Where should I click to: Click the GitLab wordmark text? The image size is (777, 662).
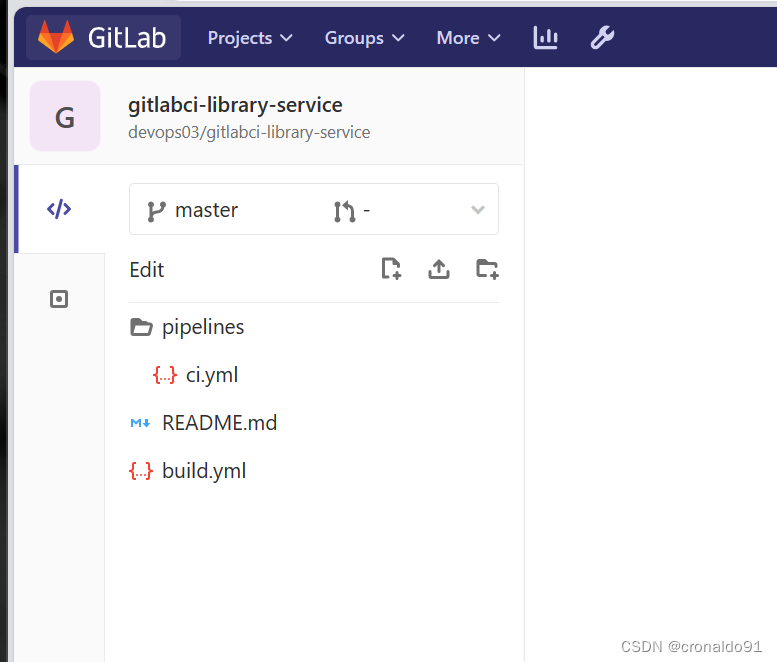pos(127,38)
